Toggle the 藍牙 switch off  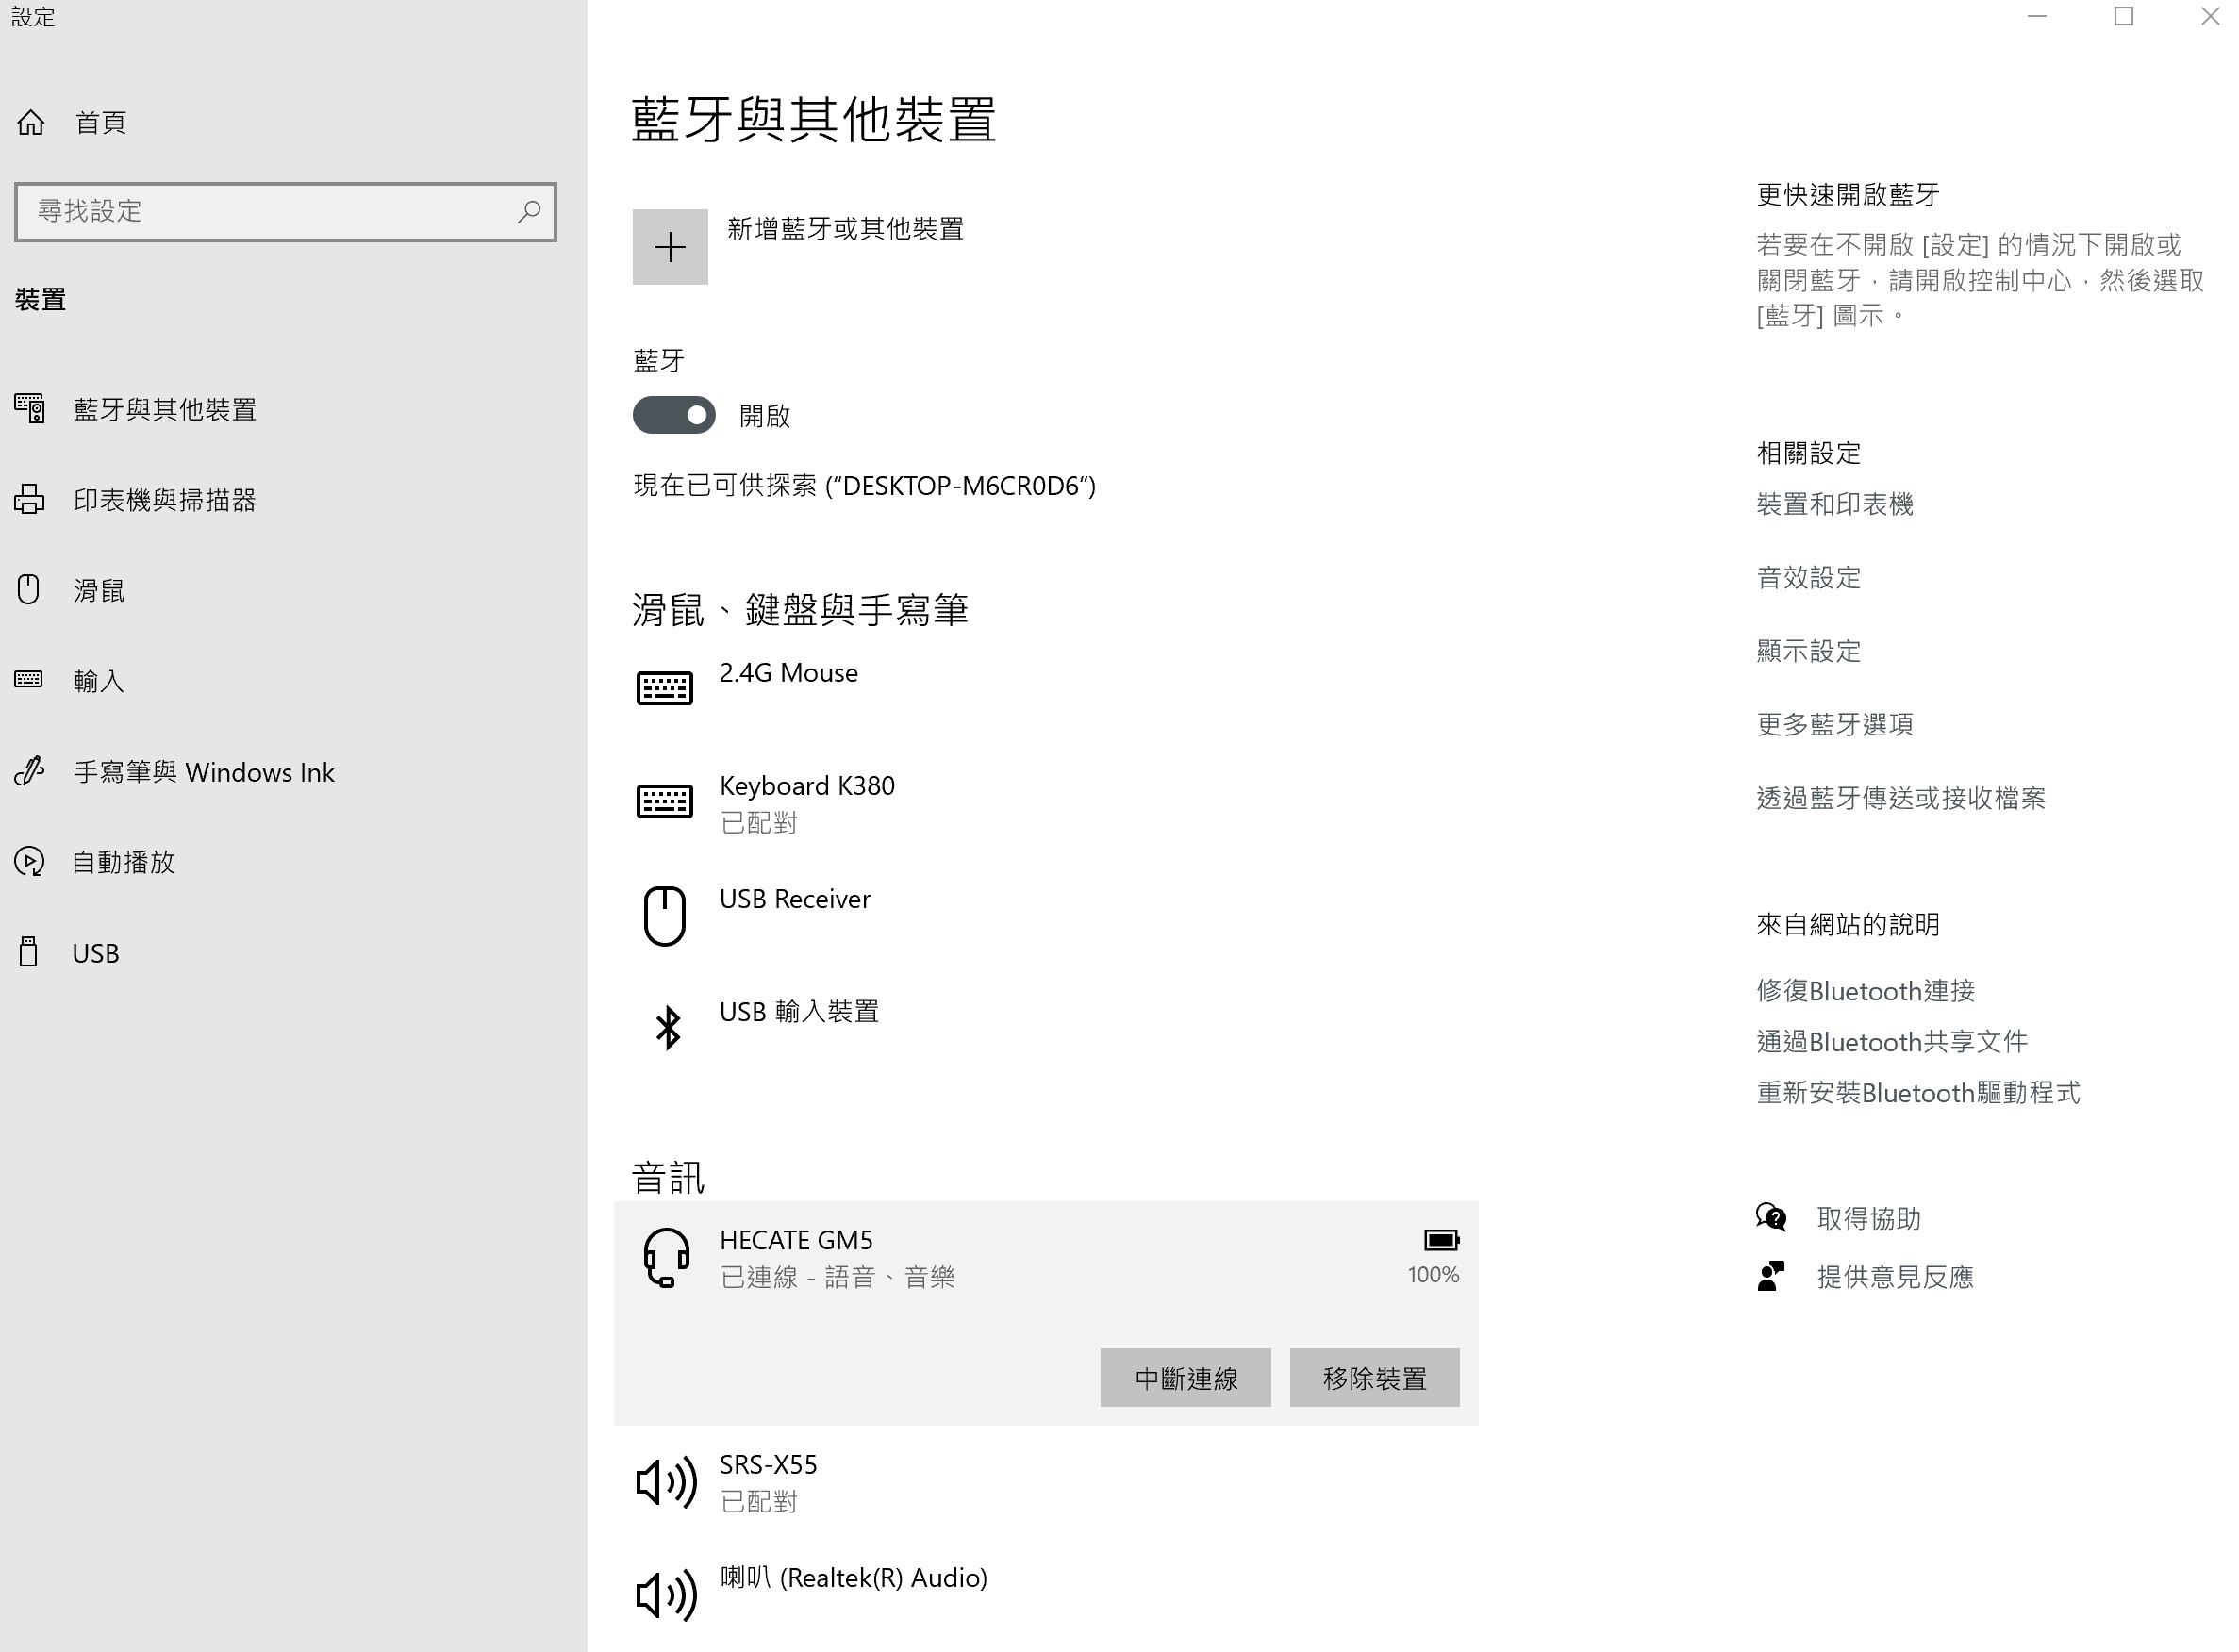tap(674, 415)
